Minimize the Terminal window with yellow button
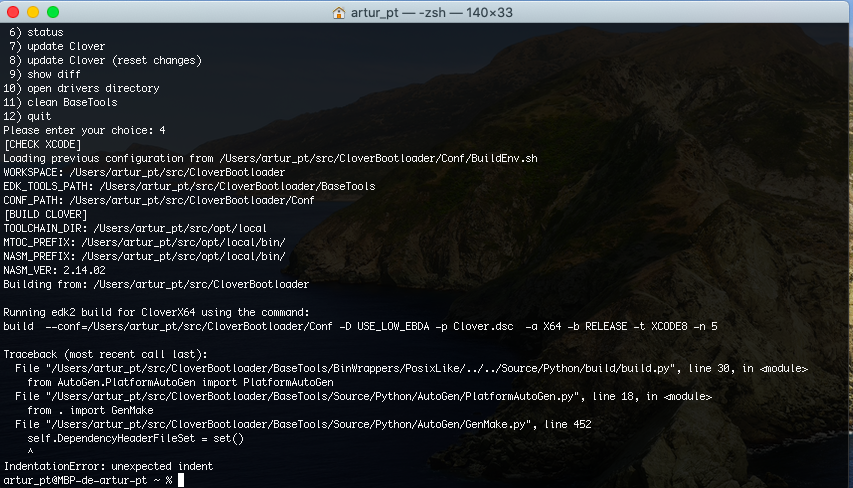The image size is (853, 488). click(x=33, y=12)
